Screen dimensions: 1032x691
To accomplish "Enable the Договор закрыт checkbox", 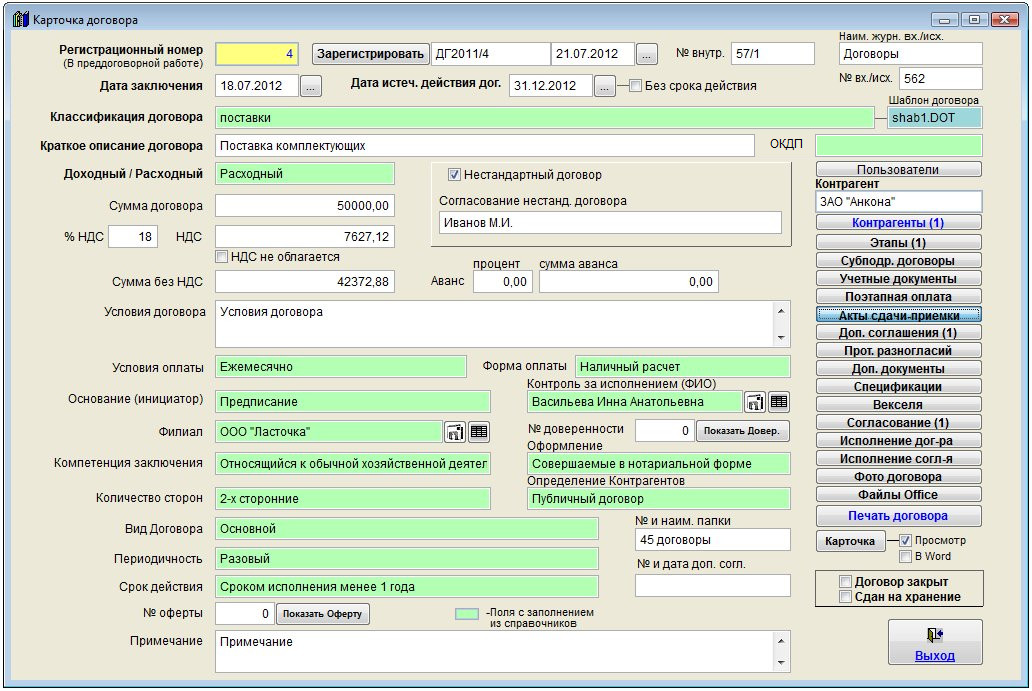I will [x=846, y=582].
